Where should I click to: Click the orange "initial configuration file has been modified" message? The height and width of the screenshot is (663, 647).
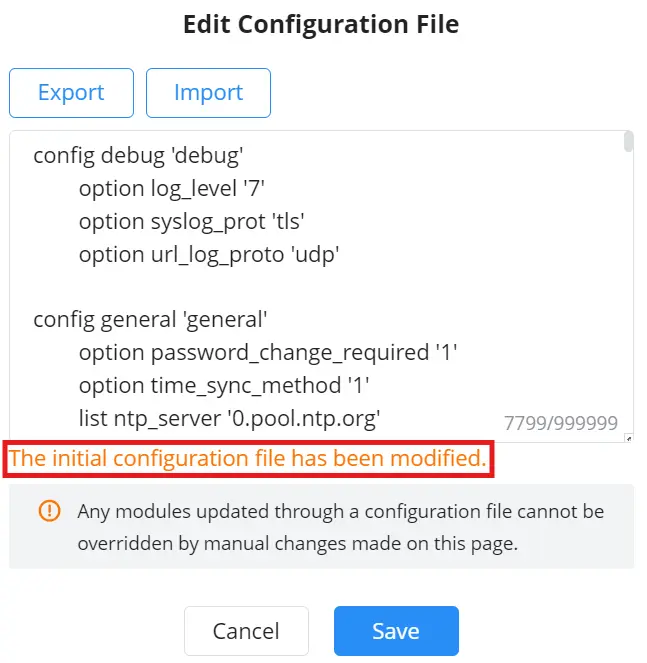pos(248,459)
